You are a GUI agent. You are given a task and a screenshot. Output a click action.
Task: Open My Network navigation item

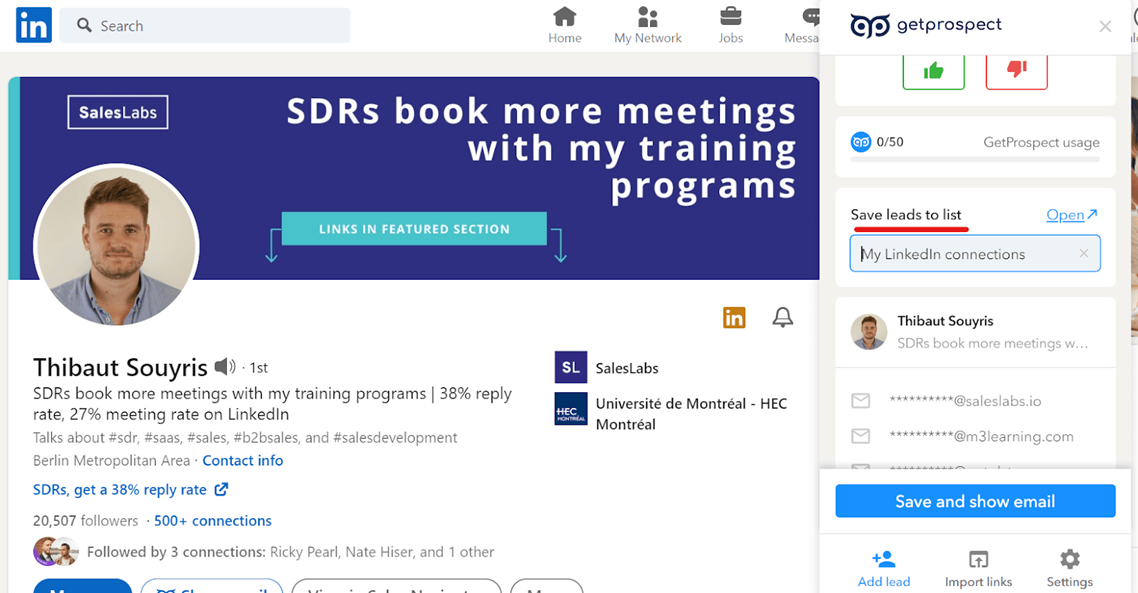tap(647, 25)
